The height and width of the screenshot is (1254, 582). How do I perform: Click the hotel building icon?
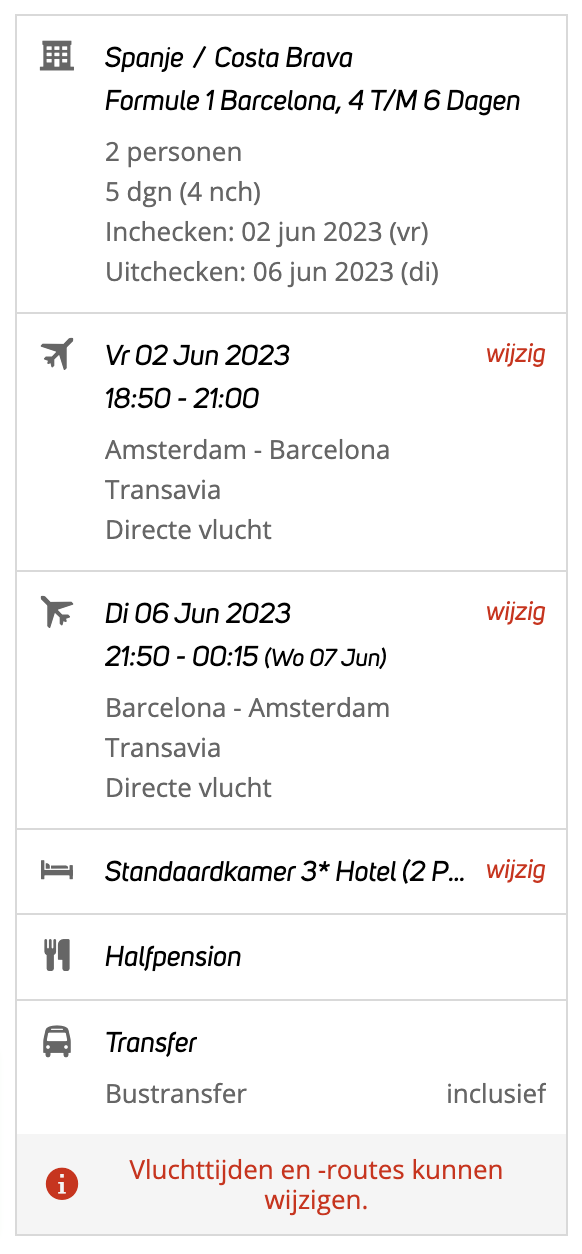(57, 55)
